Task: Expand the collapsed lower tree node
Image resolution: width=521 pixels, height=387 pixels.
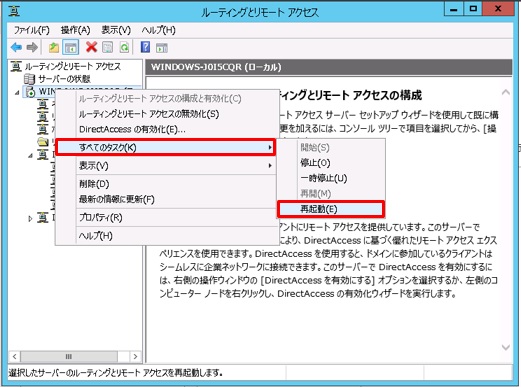Action: 30,219
